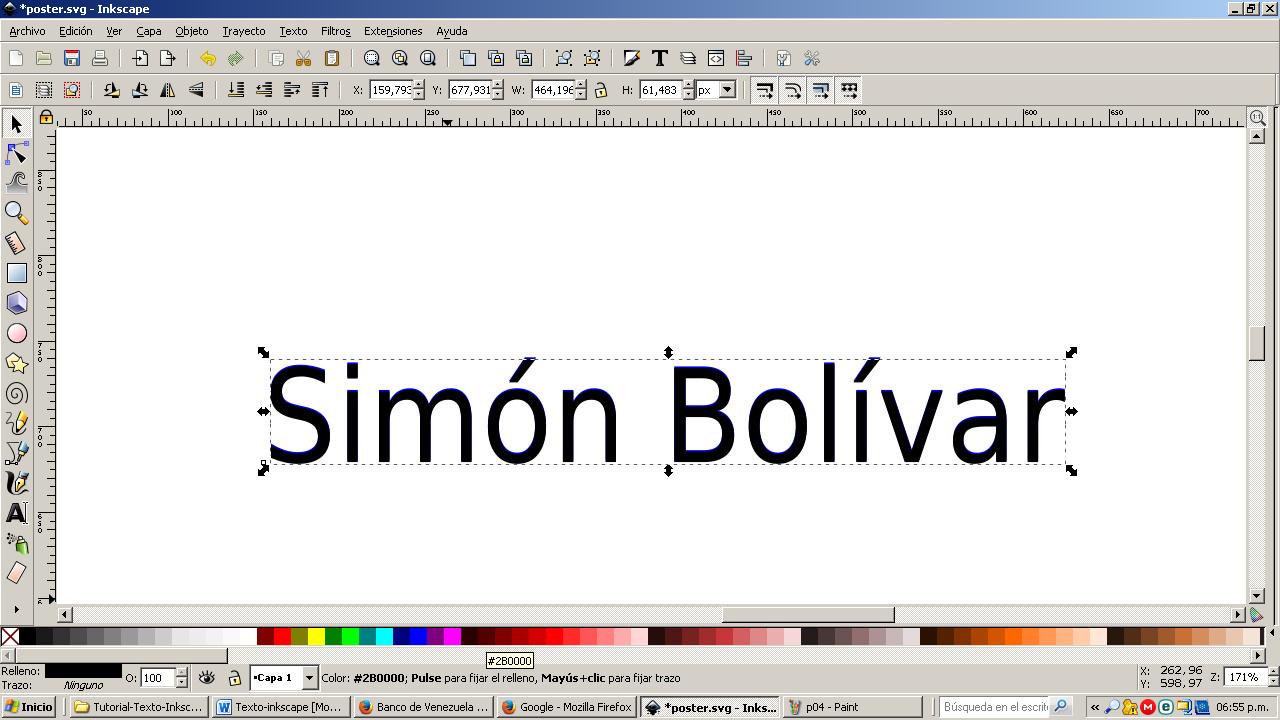Increase the X position stepper
Viewport: 1280px width, 720px height.
point(419,85)
